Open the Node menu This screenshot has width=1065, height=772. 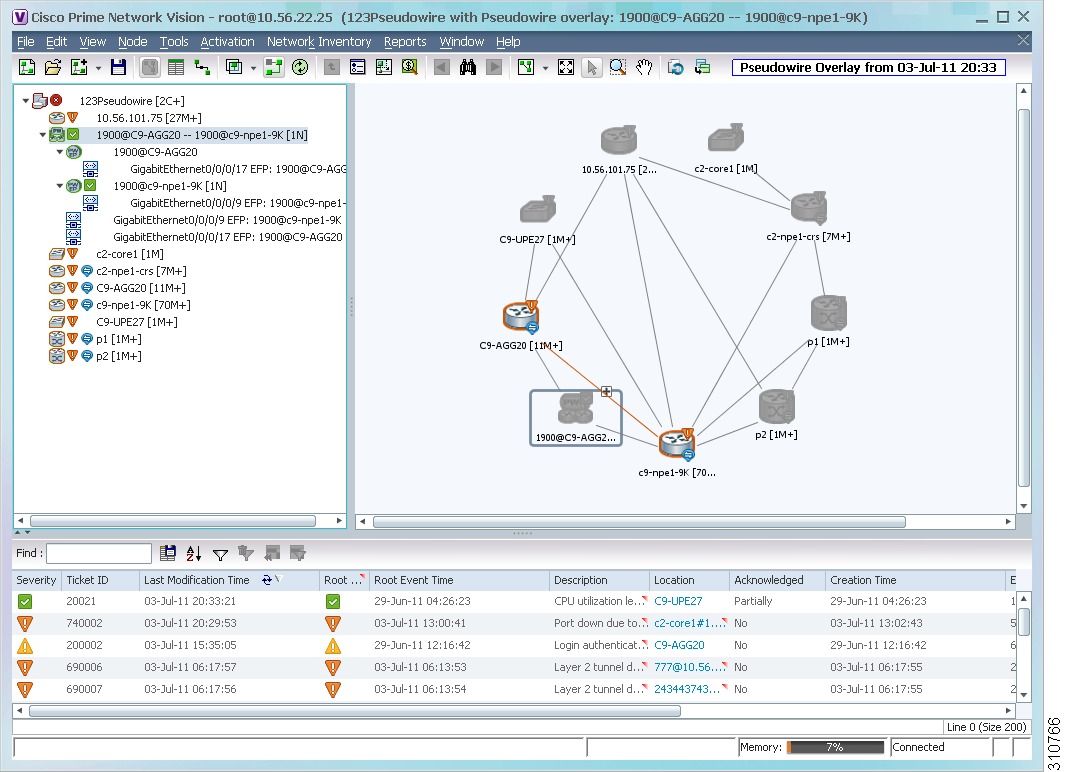[x=132, y=42]
